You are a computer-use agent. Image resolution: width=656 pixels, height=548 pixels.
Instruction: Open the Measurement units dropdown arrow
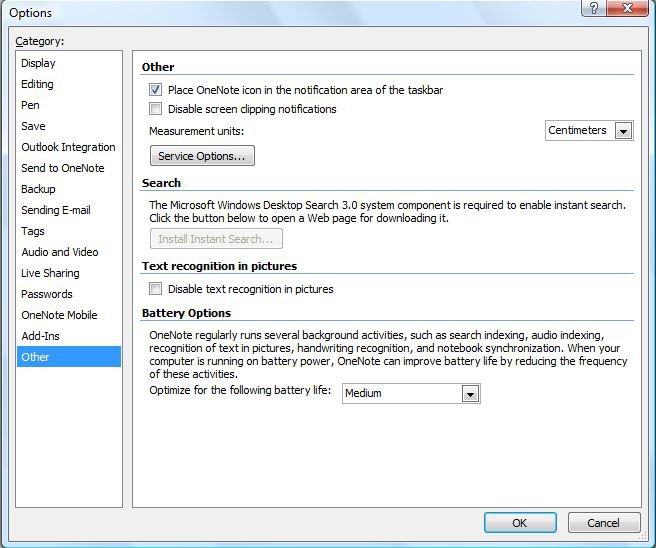(x=623, y=131)
